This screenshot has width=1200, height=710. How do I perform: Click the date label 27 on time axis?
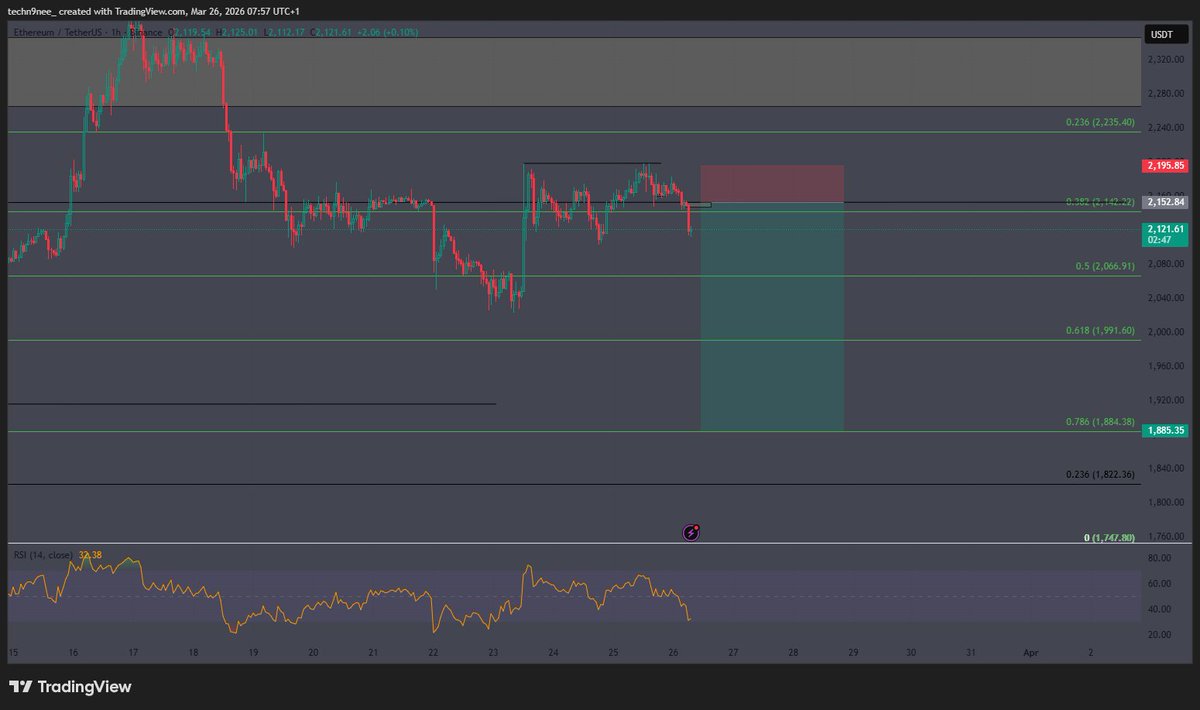pyautogui.click(x=733, y=652)
